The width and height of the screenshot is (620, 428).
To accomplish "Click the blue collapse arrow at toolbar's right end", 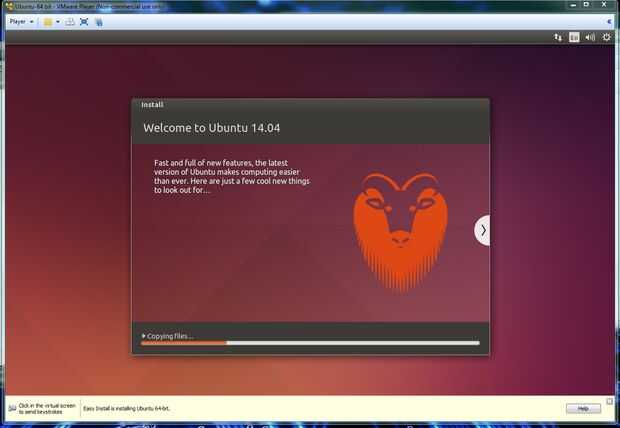I will tap(609, 22).
